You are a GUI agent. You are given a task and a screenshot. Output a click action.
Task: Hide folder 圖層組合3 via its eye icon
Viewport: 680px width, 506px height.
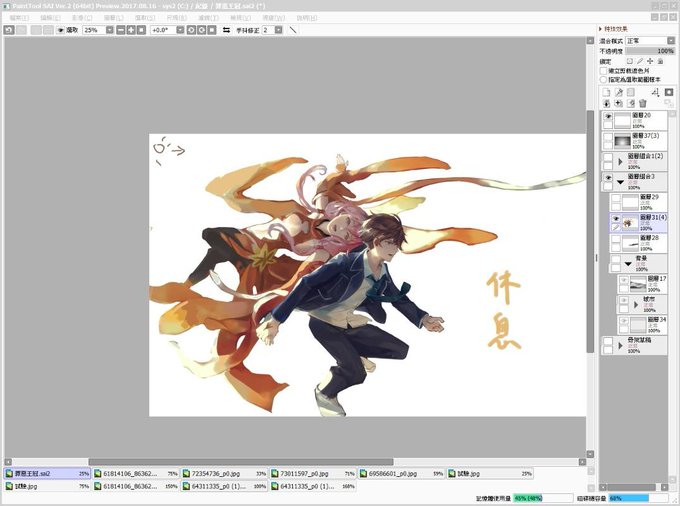tap(608, 177)
